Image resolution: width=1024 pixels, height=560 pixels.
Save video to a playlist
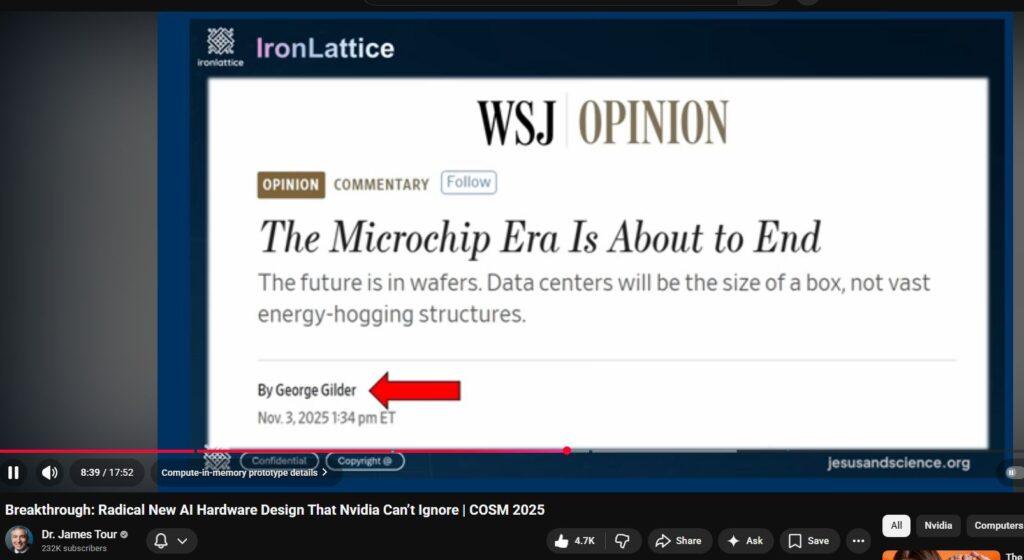(809, 541)
